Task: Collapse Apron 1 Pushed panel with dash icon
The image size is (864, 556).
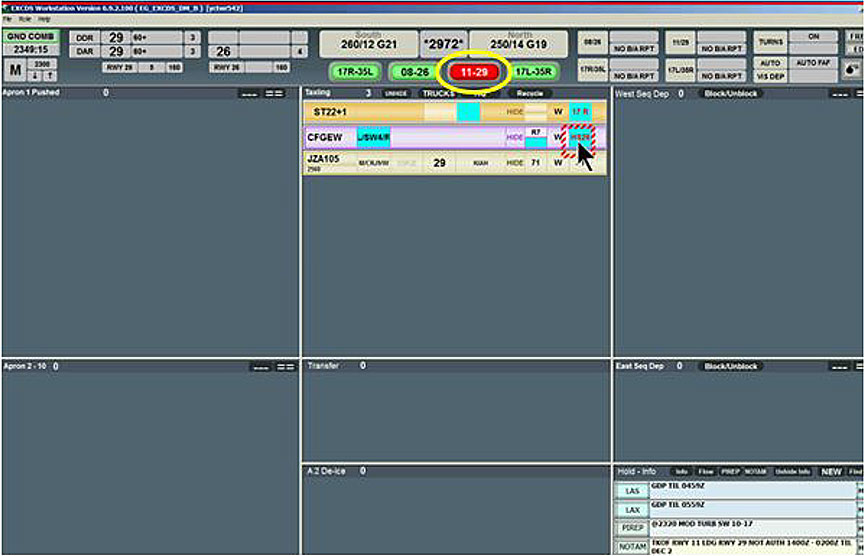Action: 249,93
